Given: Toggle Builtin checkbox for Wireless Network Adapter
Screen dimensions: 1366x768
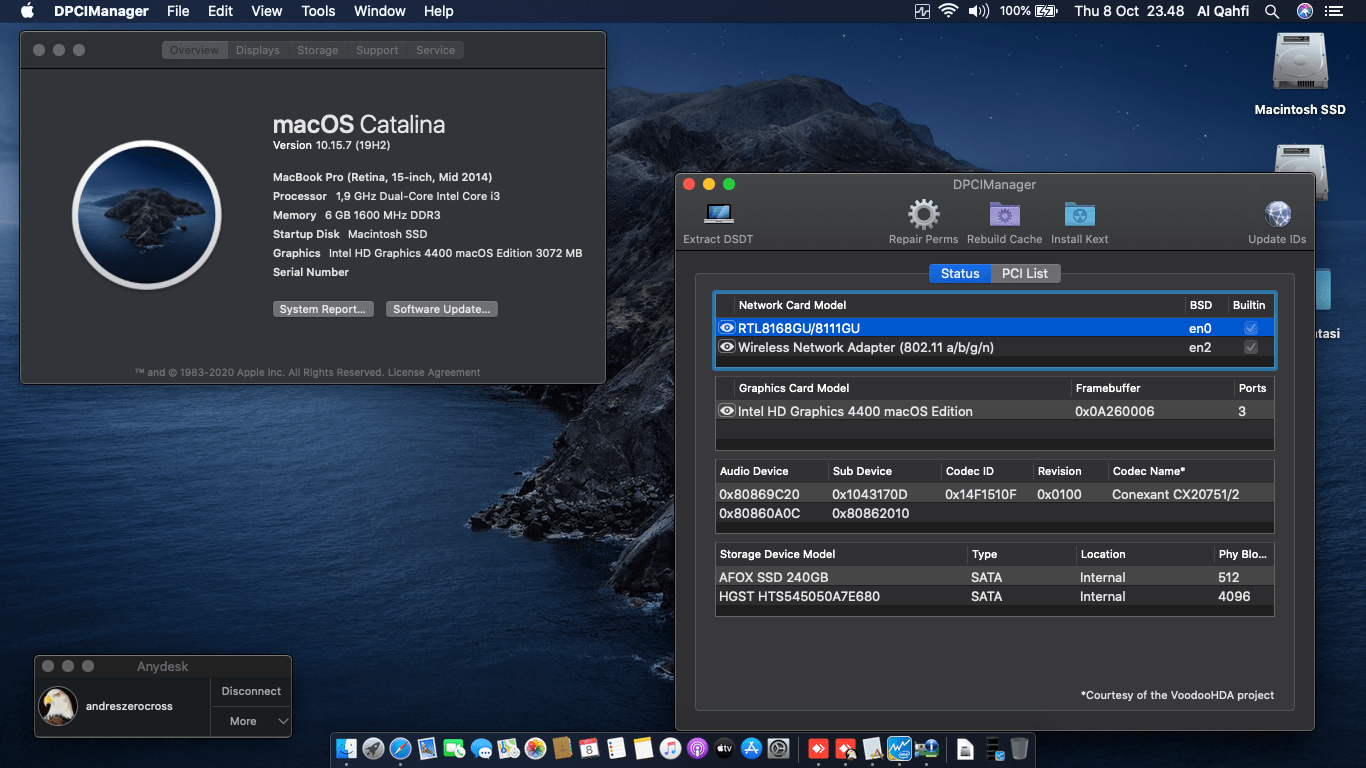Looking at the screenshot, I should click(1250, 347).
